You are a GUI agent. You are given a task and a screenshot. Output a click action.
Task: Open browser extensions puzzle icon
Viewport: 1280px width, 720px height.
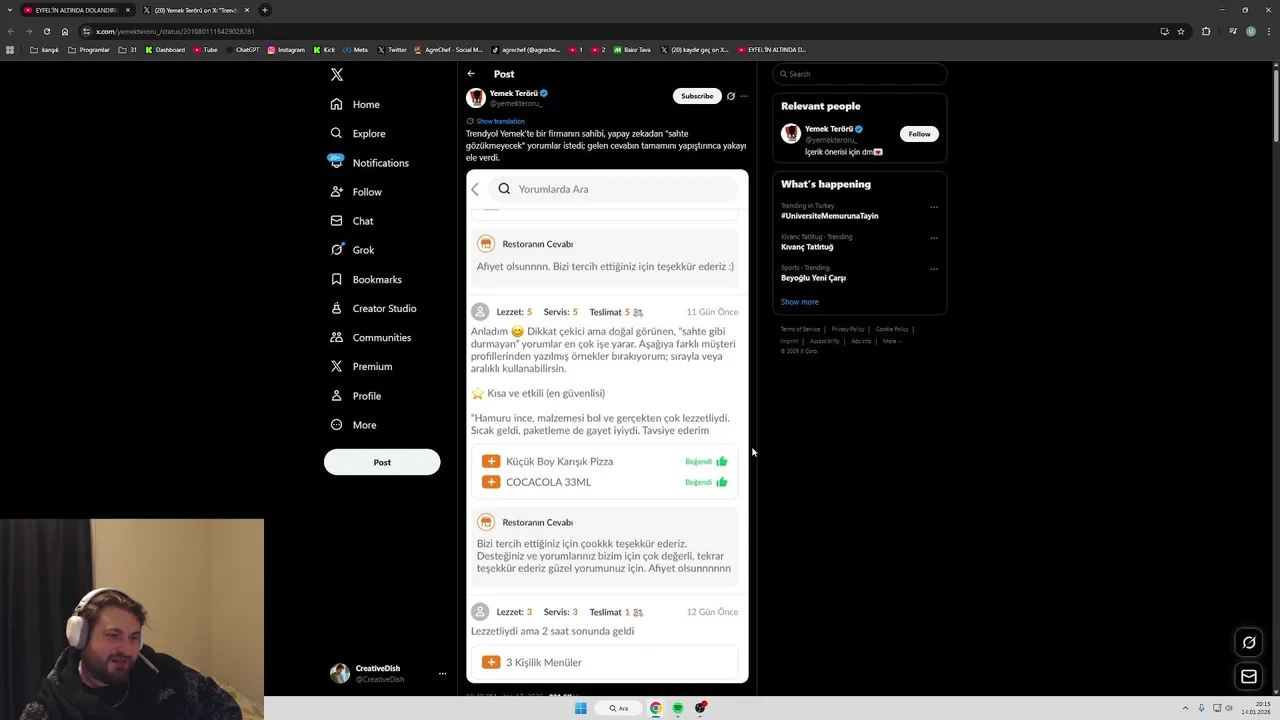[1206, 31]
